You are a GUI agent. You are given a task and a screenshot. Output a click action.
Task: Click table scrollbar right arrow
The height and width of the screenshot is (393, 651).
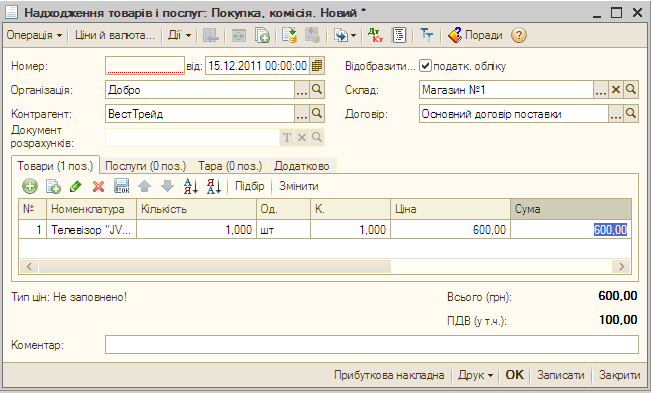pyautogui.click(x=622, y=266)
